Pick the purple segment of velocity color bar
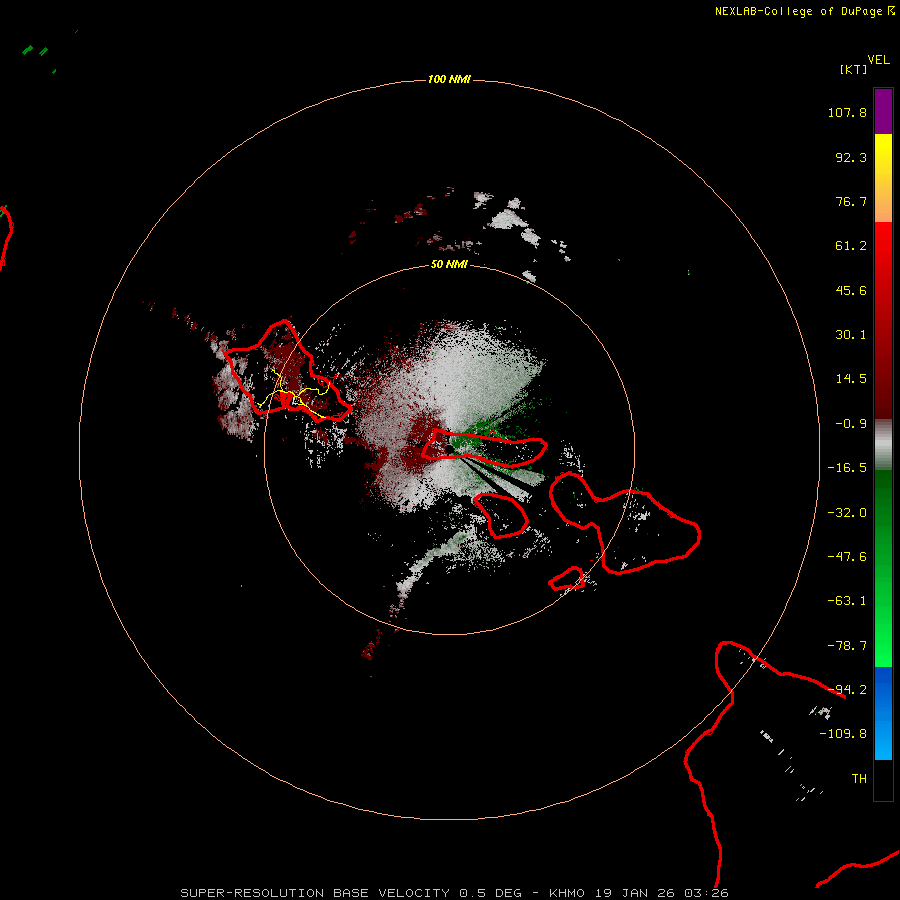 883,111
